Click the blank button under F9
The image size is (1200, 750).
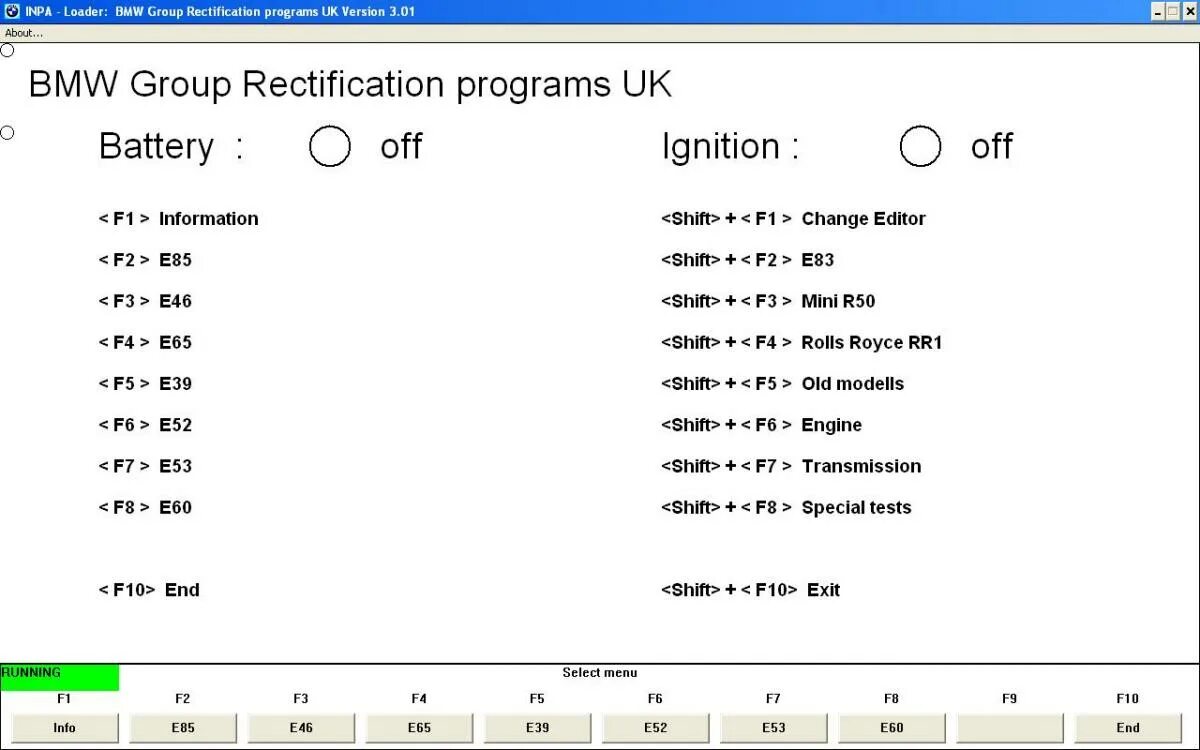point(1009,728)
